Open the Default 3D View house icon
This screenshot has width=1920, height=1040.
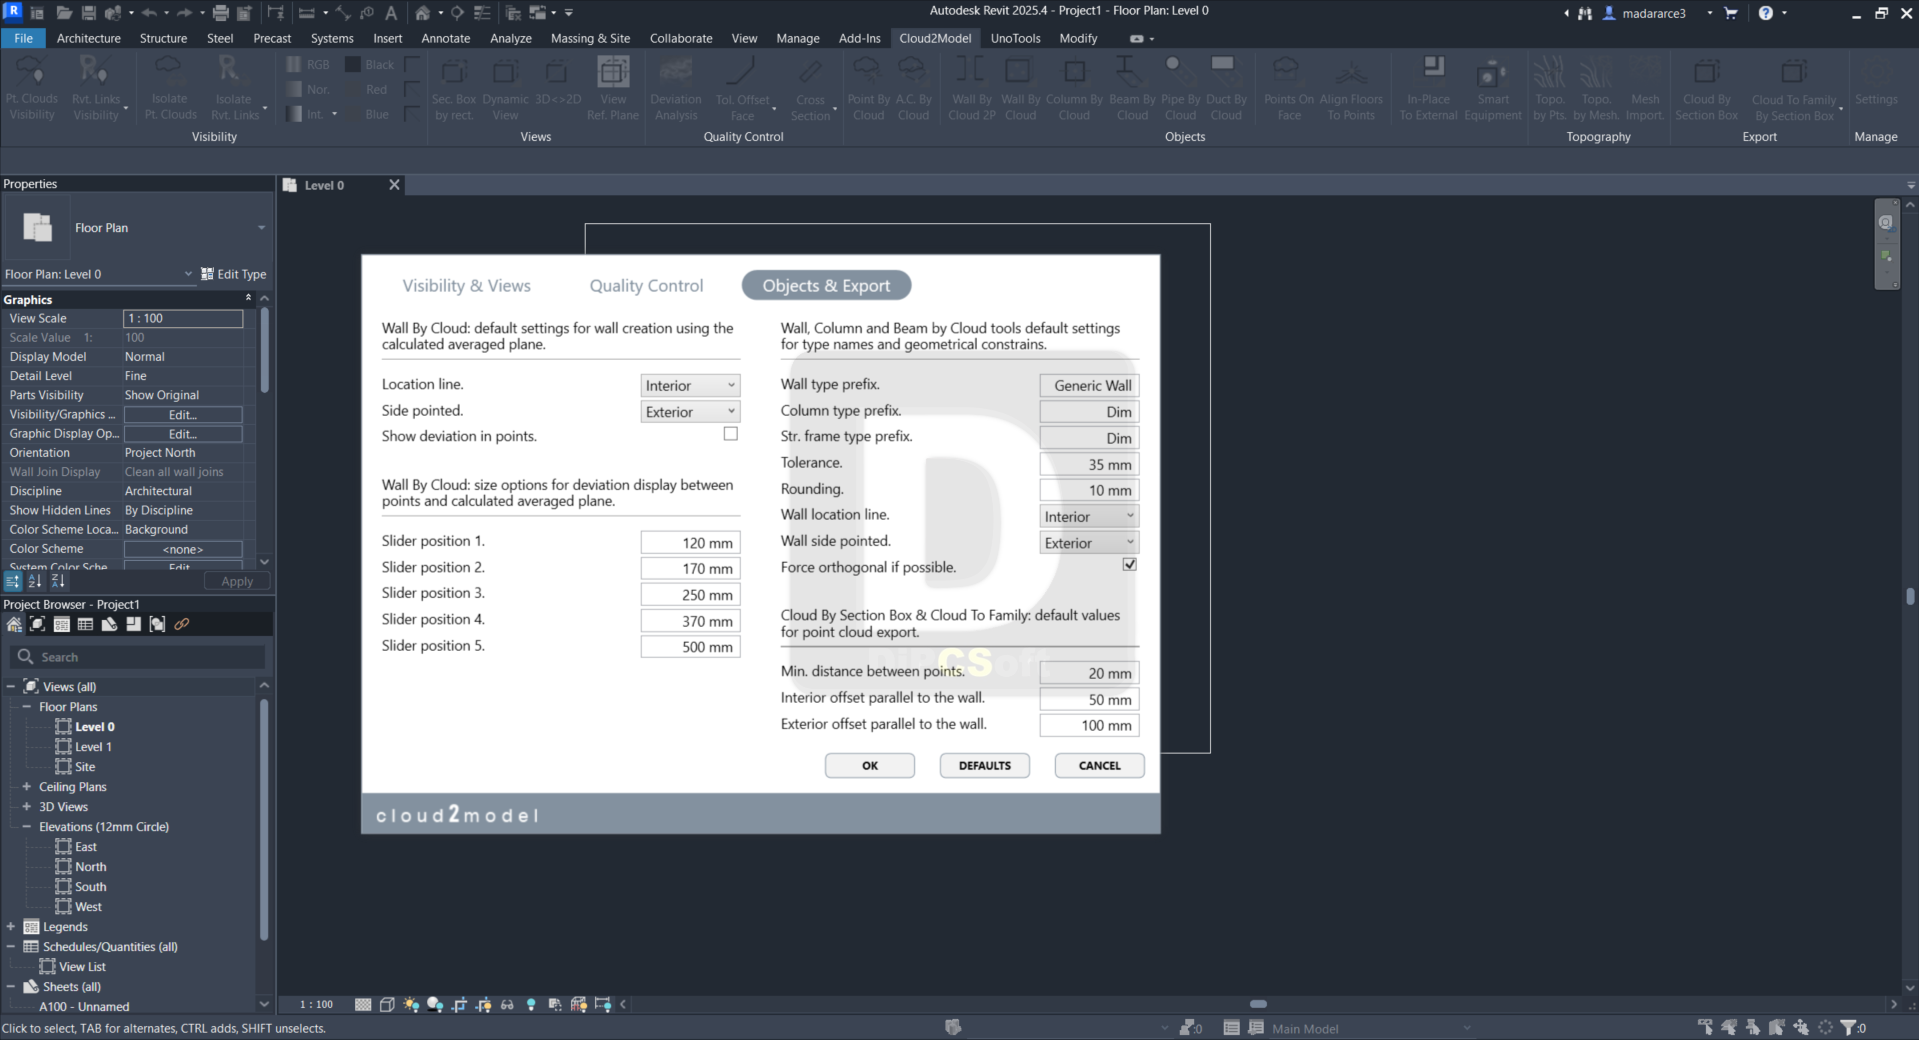click(422, 13)
